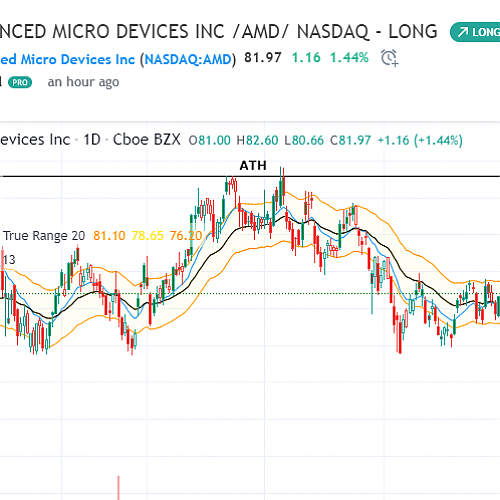Click the Cboe BZX exchange label

(147, 140)
